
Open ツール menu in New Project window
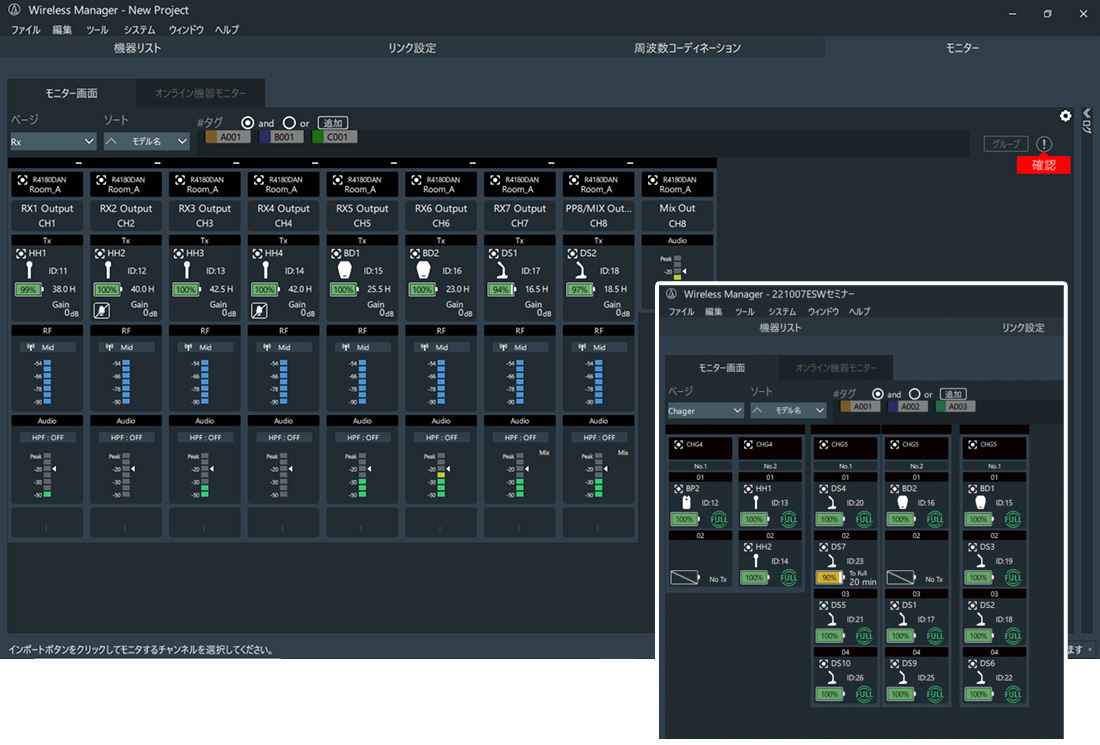click(97, 29)
